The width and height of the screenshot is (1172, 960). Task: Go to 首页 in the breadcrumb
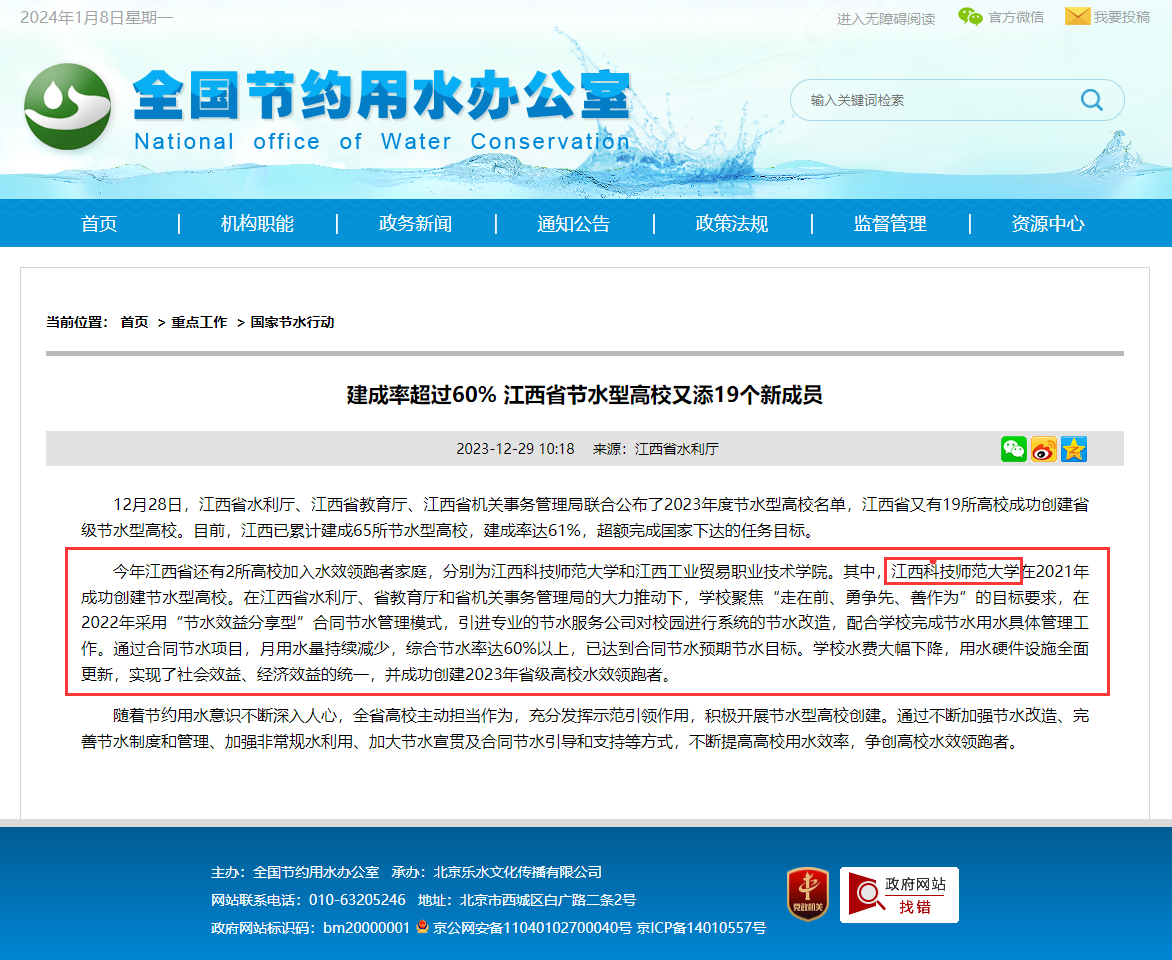tap(135, 322)
